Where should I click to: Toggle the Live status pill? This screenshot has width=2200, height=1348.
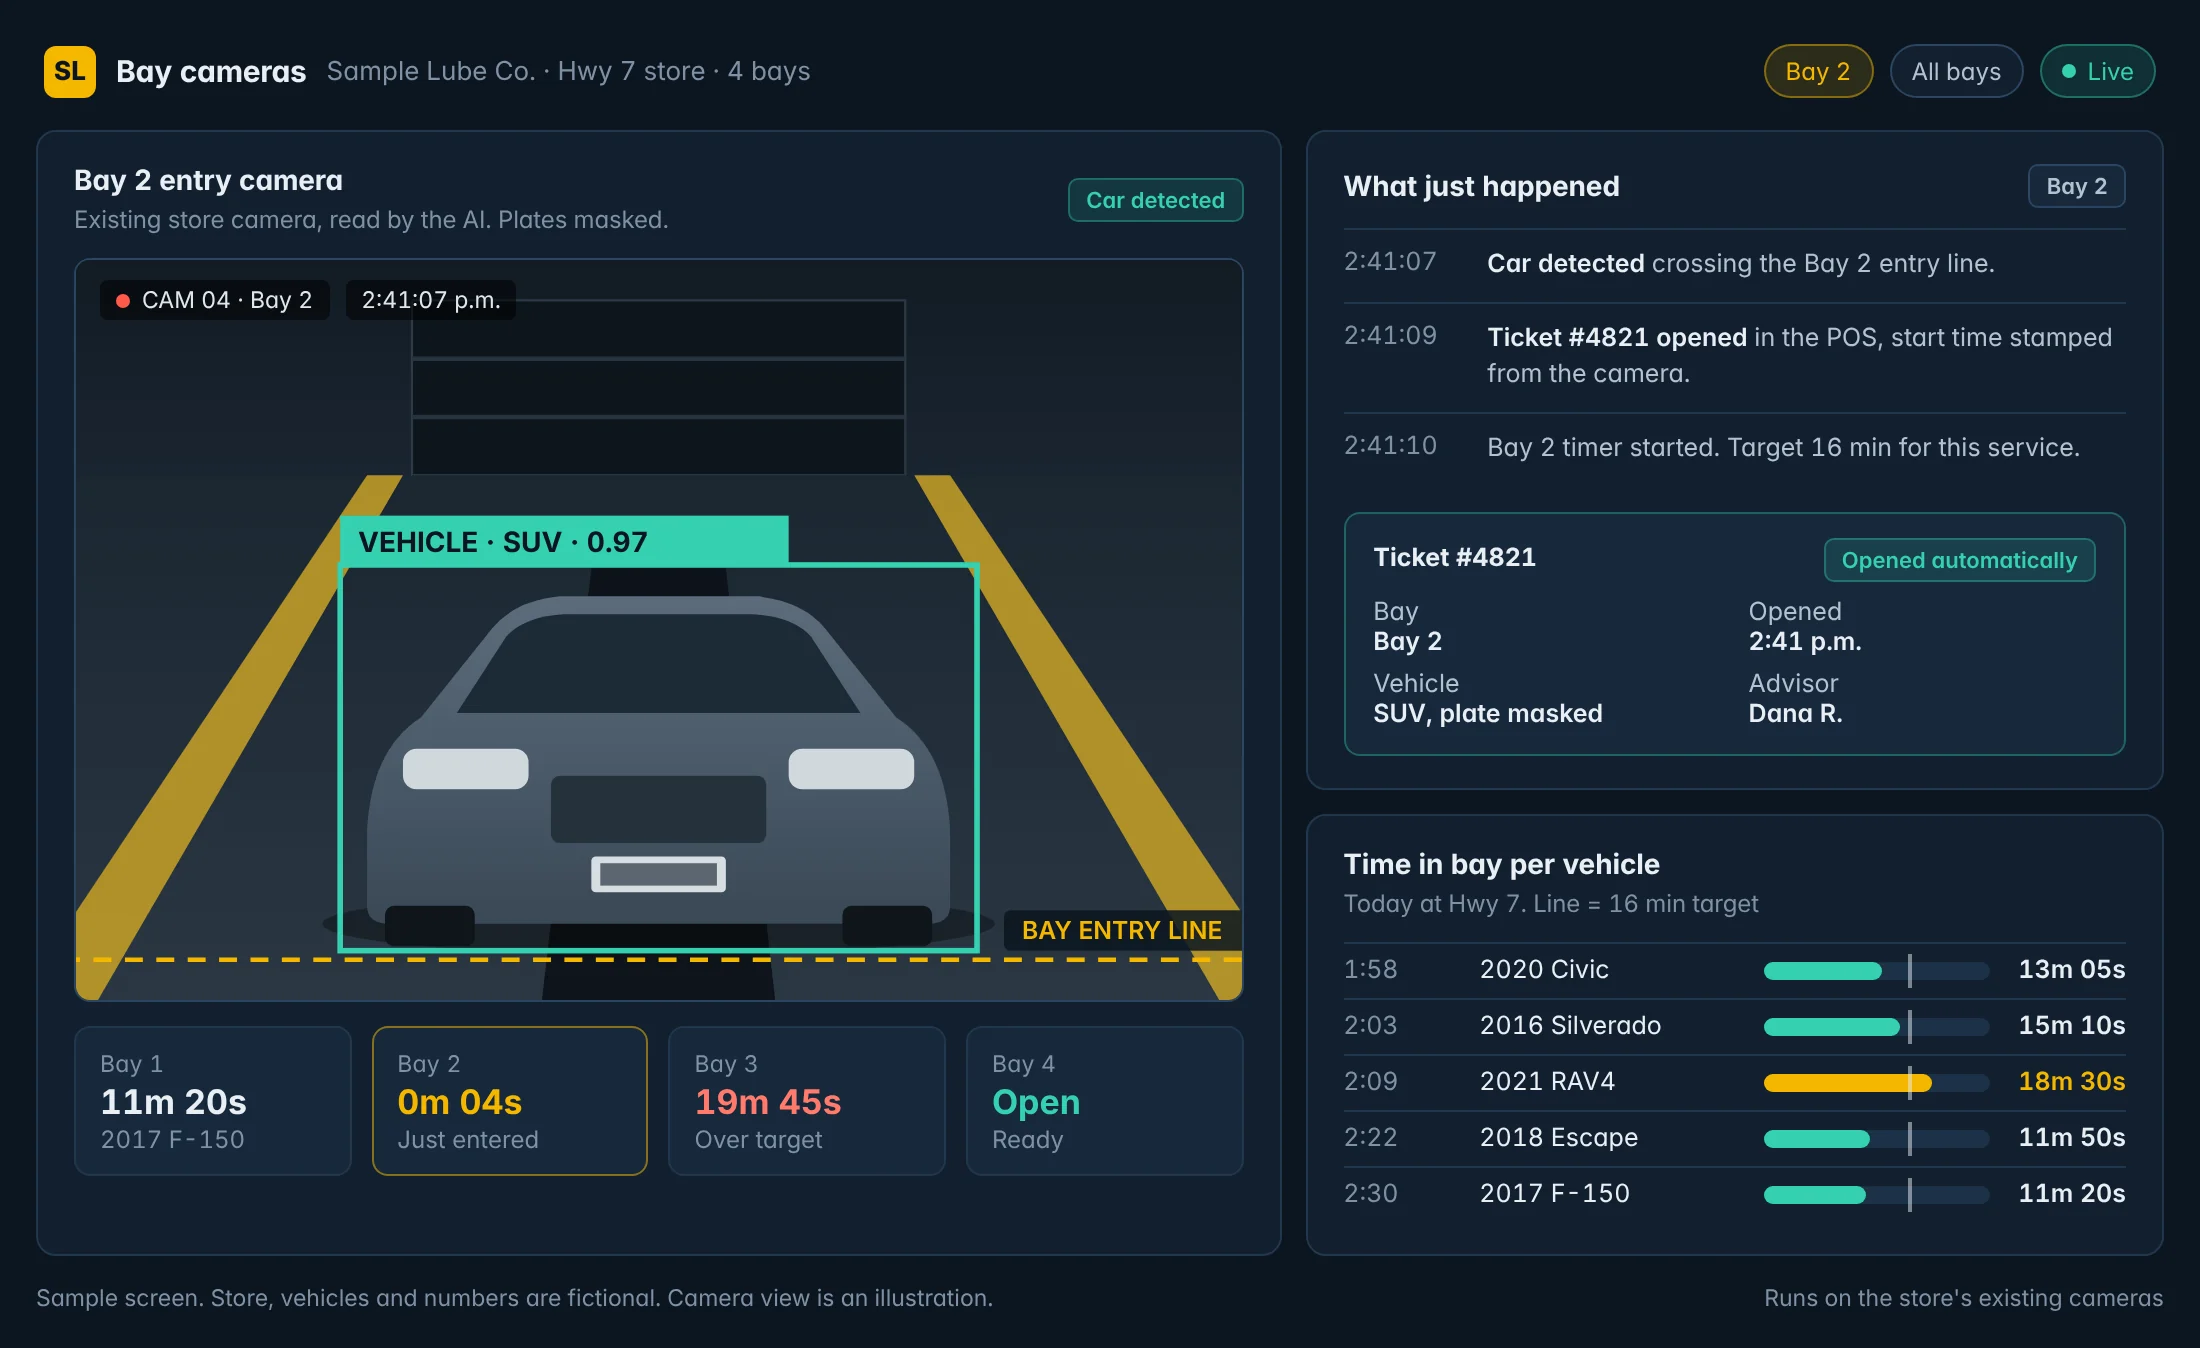coord(2097,71)
